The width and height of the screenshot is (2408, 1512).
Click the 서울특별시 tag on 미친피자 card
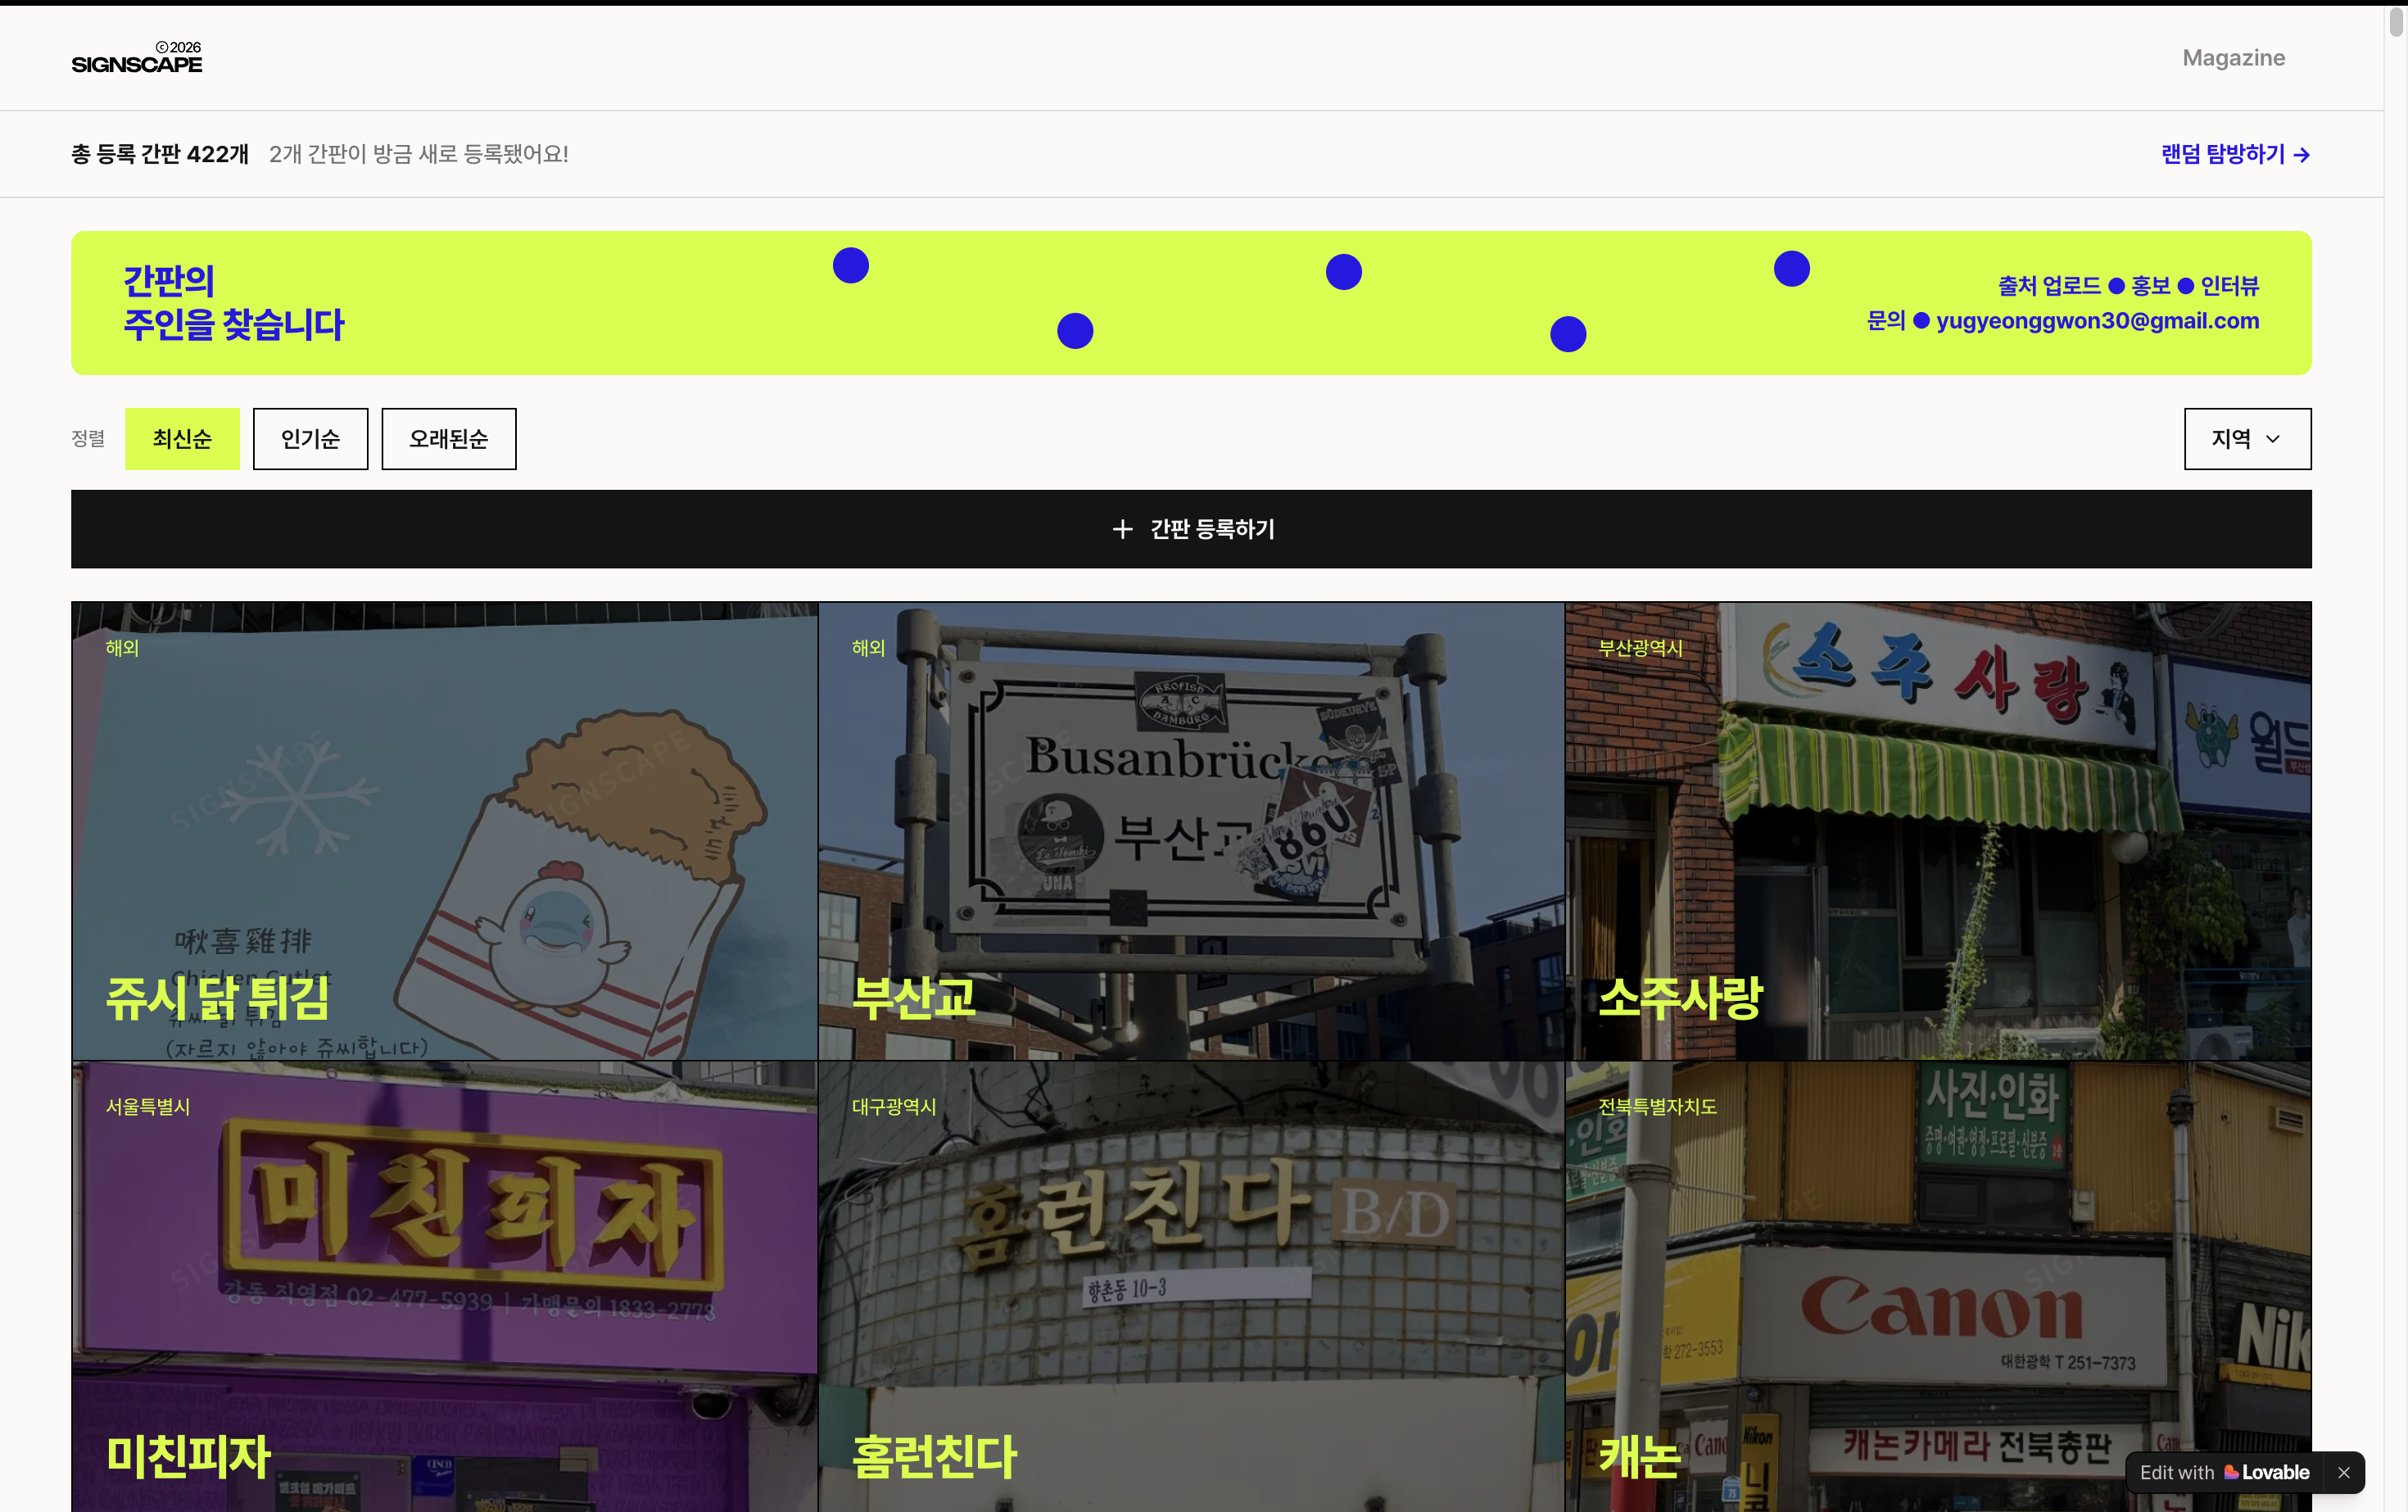click(x=148, y=1107)
